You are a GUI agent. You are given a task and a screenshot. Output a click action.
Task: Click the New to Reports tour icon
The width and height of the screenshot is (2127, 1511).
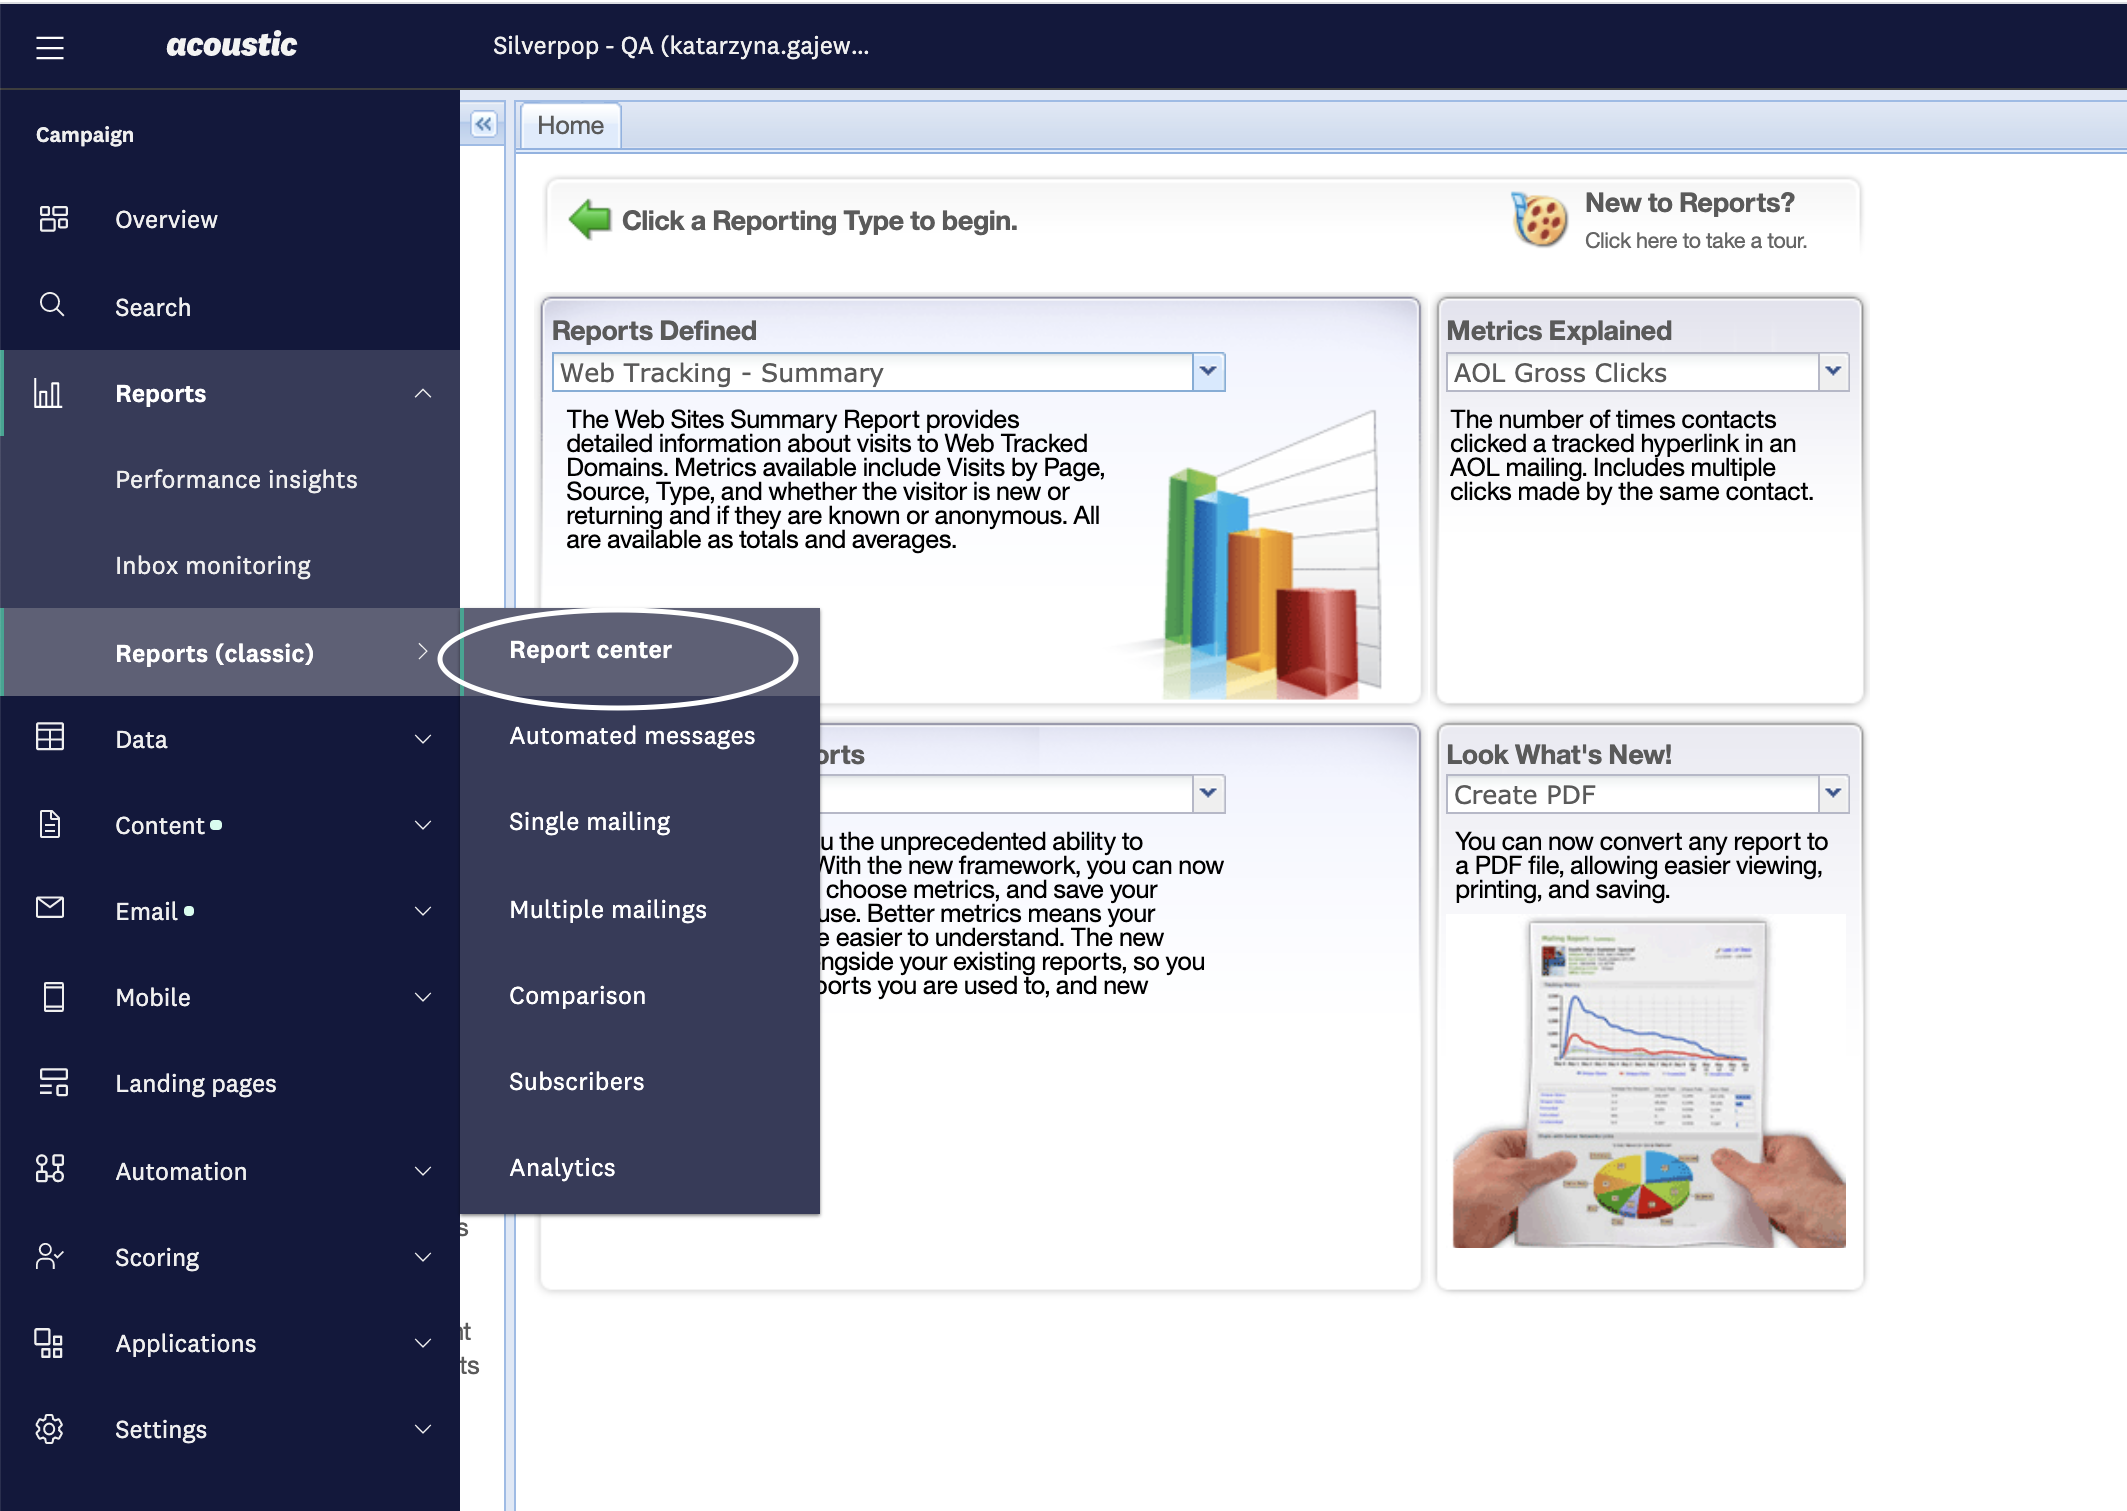click(1539, 218)
